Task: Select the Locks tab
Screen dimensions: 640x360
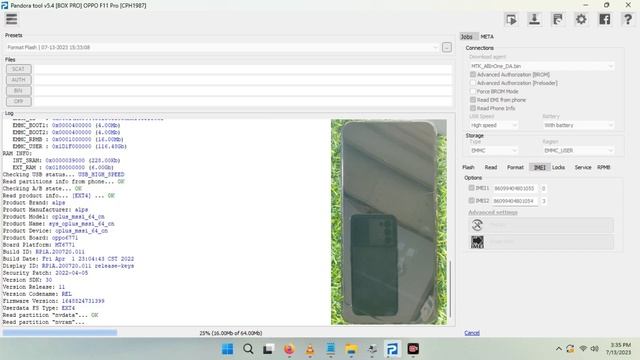Action: (x=558, y=167)
